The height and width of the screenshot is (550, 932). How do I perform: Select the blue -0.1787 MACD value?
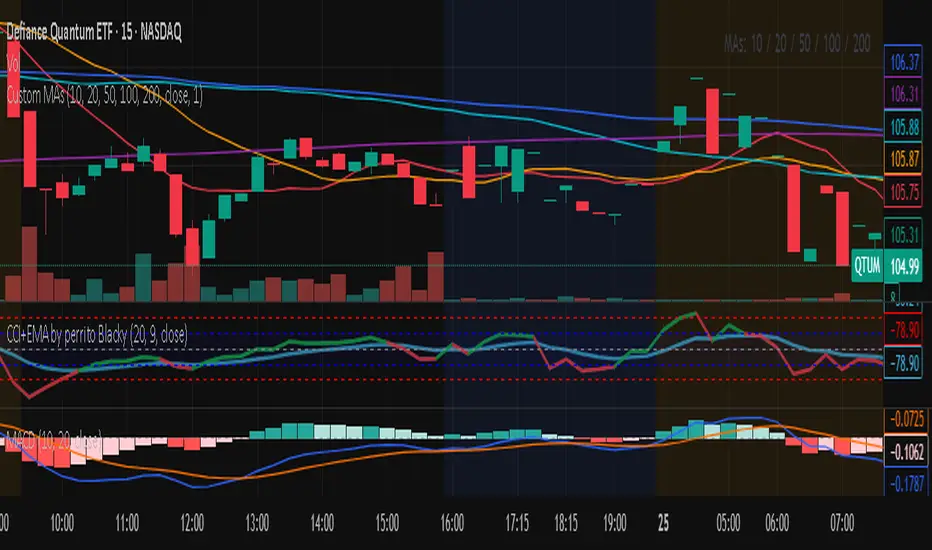905,483
